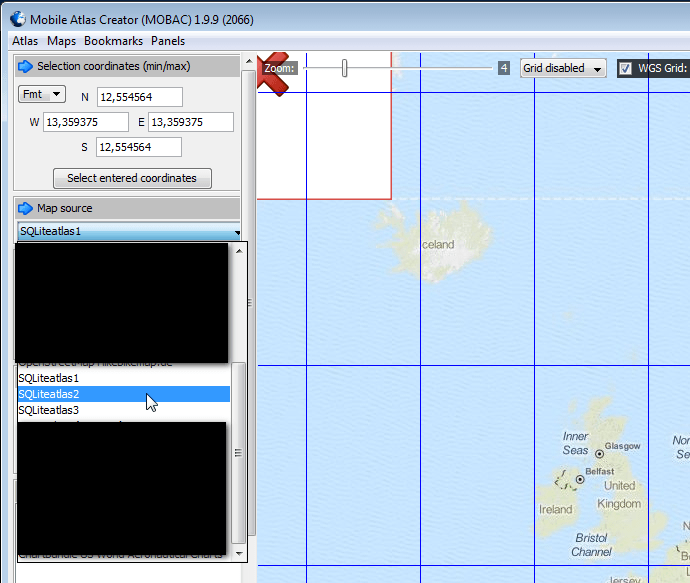Open the Grid disabled dropdown
This screenshot has height=583, width=690.
pos(564,68)
